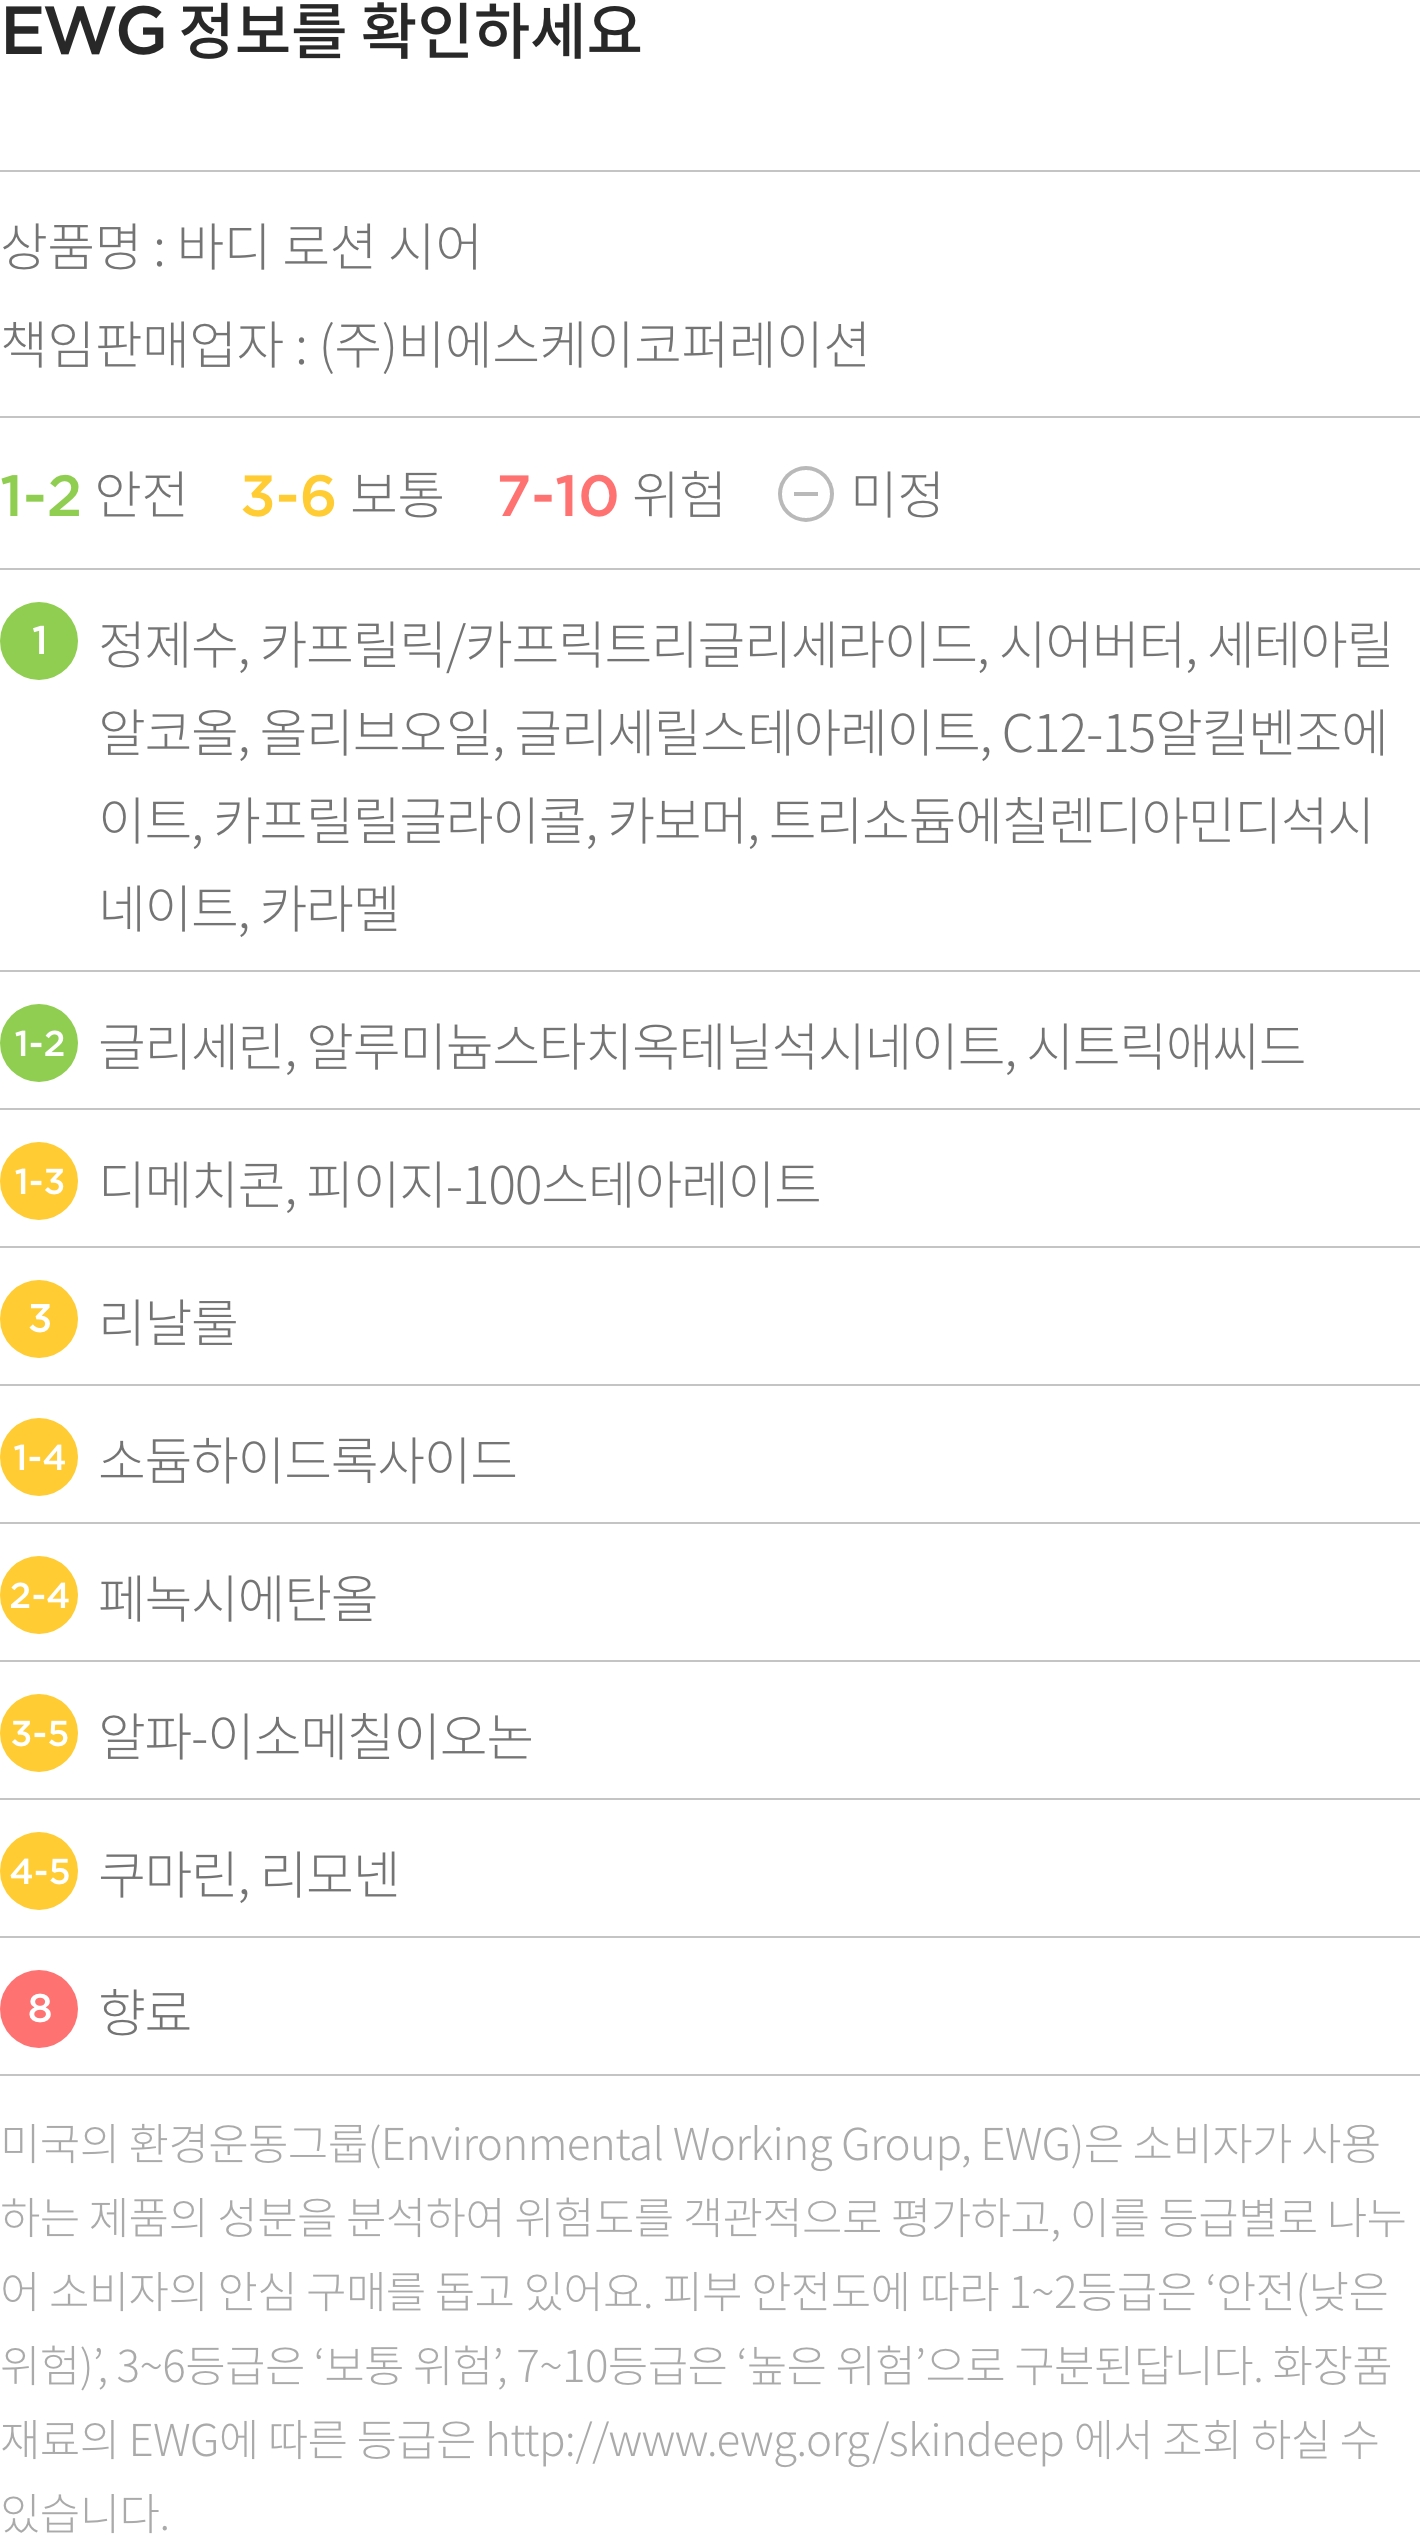Image resolution: width=1420 pixels, height=2546 pixels.
Task: Click the yellow 2-4 grade badge
Action: point(39,1595)
